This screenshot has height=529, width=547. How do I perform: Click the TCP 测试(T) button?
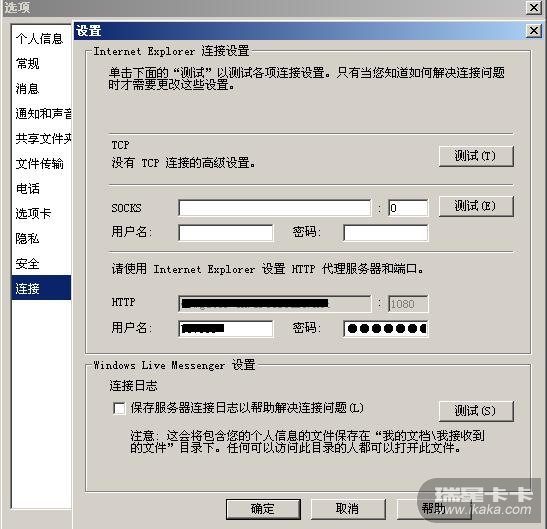coord(476,156)
